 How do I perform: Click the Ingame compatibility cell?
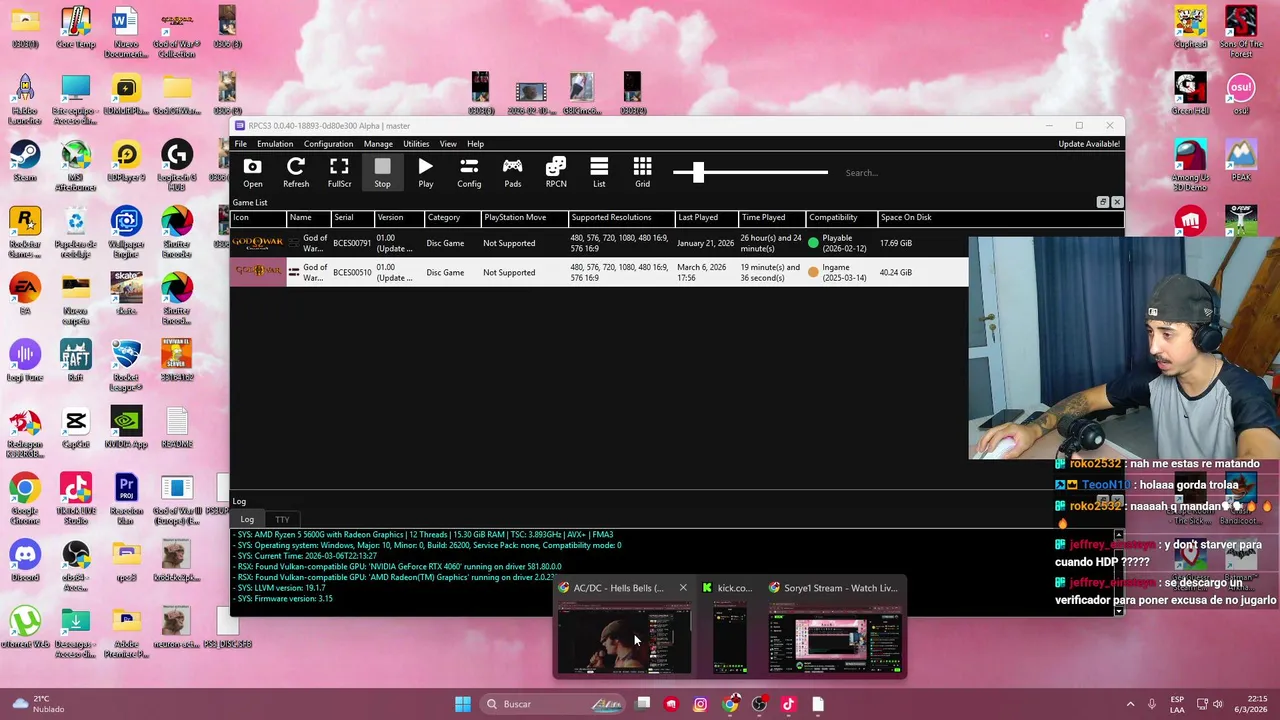[842, 272]
